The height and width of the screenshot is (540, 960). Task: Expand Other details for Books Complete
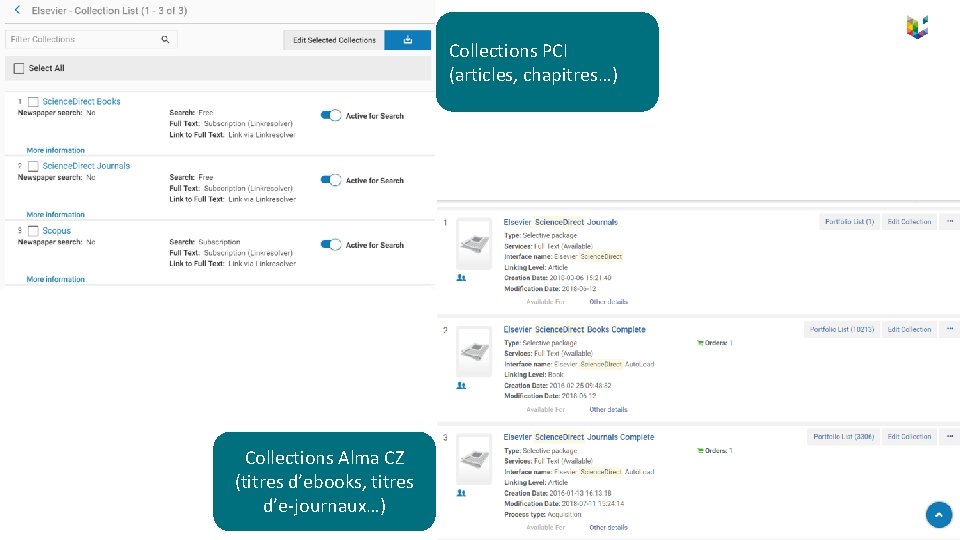pos(608,410)
